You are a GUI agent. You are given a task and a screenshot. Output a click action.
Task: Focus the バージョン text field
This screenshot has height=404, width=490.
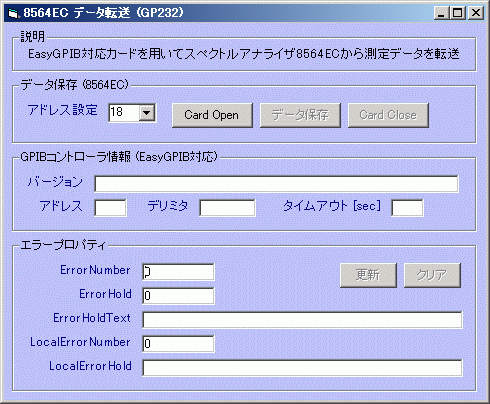pyautogui.click(x=276, y=184)
